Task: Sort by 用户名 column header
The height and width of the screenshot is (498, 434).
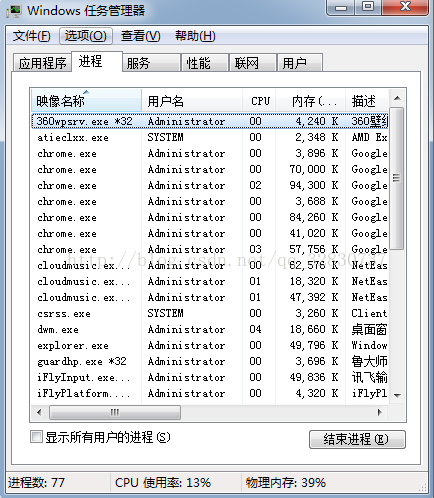Action: tap(192, 101)
